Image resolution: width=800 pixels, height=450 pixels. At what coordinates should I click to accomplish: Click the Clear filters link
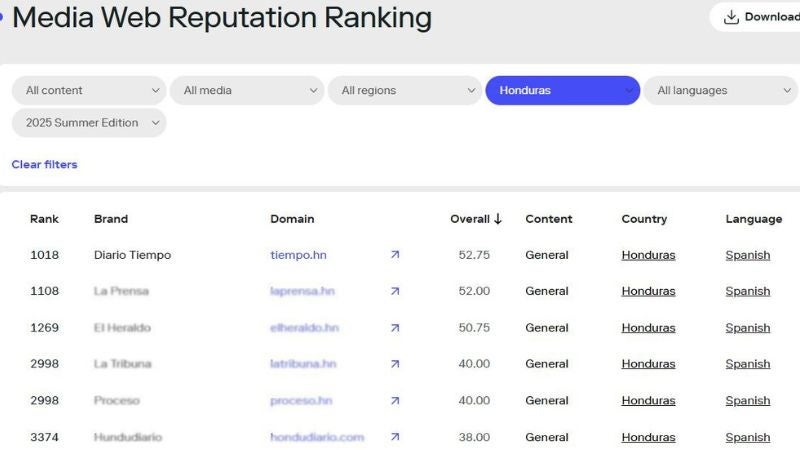click(44, 164)
